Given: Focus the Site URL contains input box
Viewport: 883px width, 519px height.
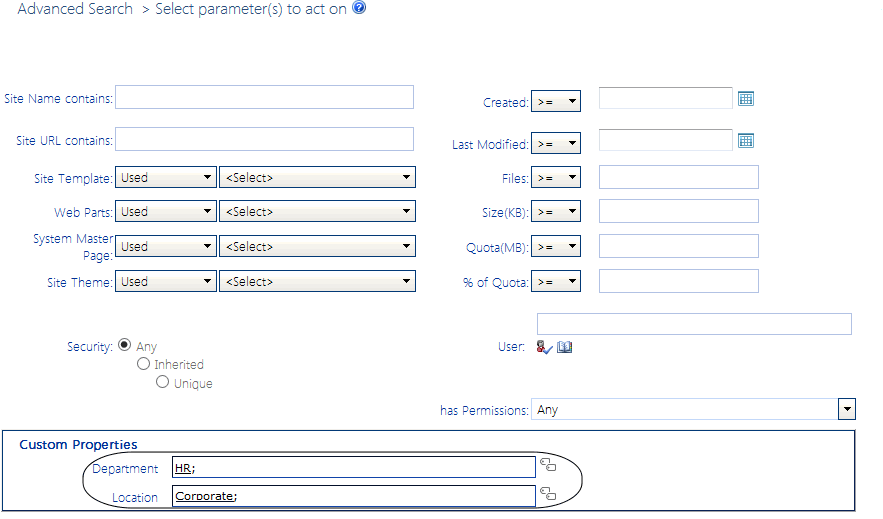Looking at the screenshot, I should (265, 139).
